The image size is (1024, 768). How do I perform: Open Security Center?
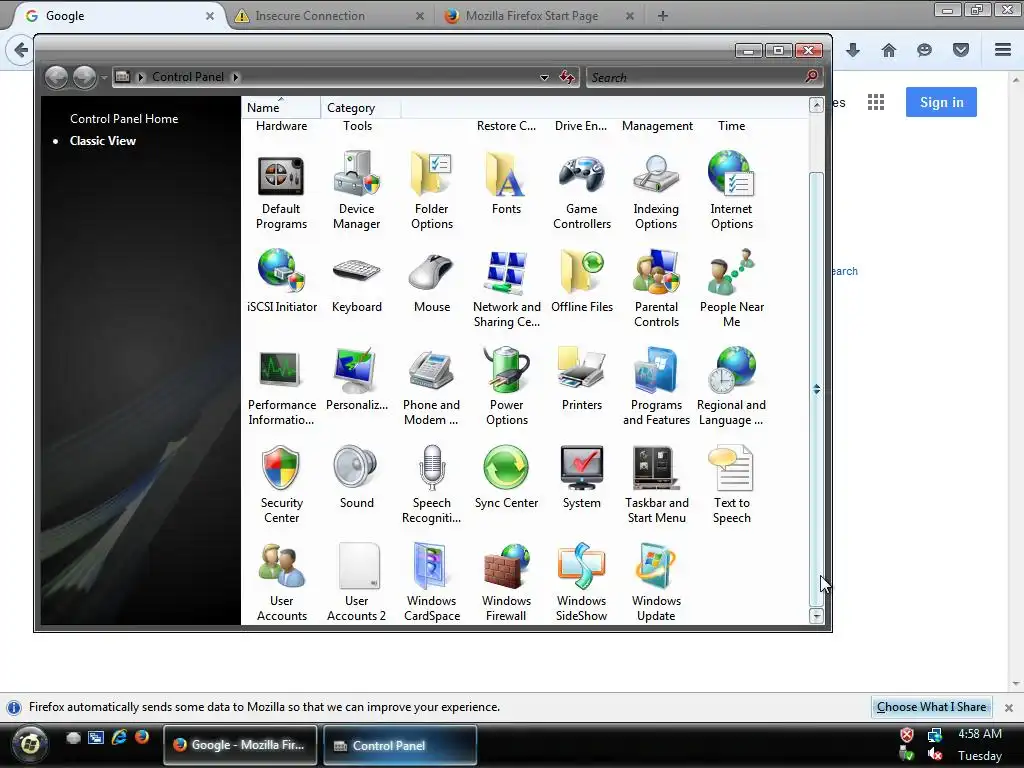pyautogui.click(x=281, y=484)
